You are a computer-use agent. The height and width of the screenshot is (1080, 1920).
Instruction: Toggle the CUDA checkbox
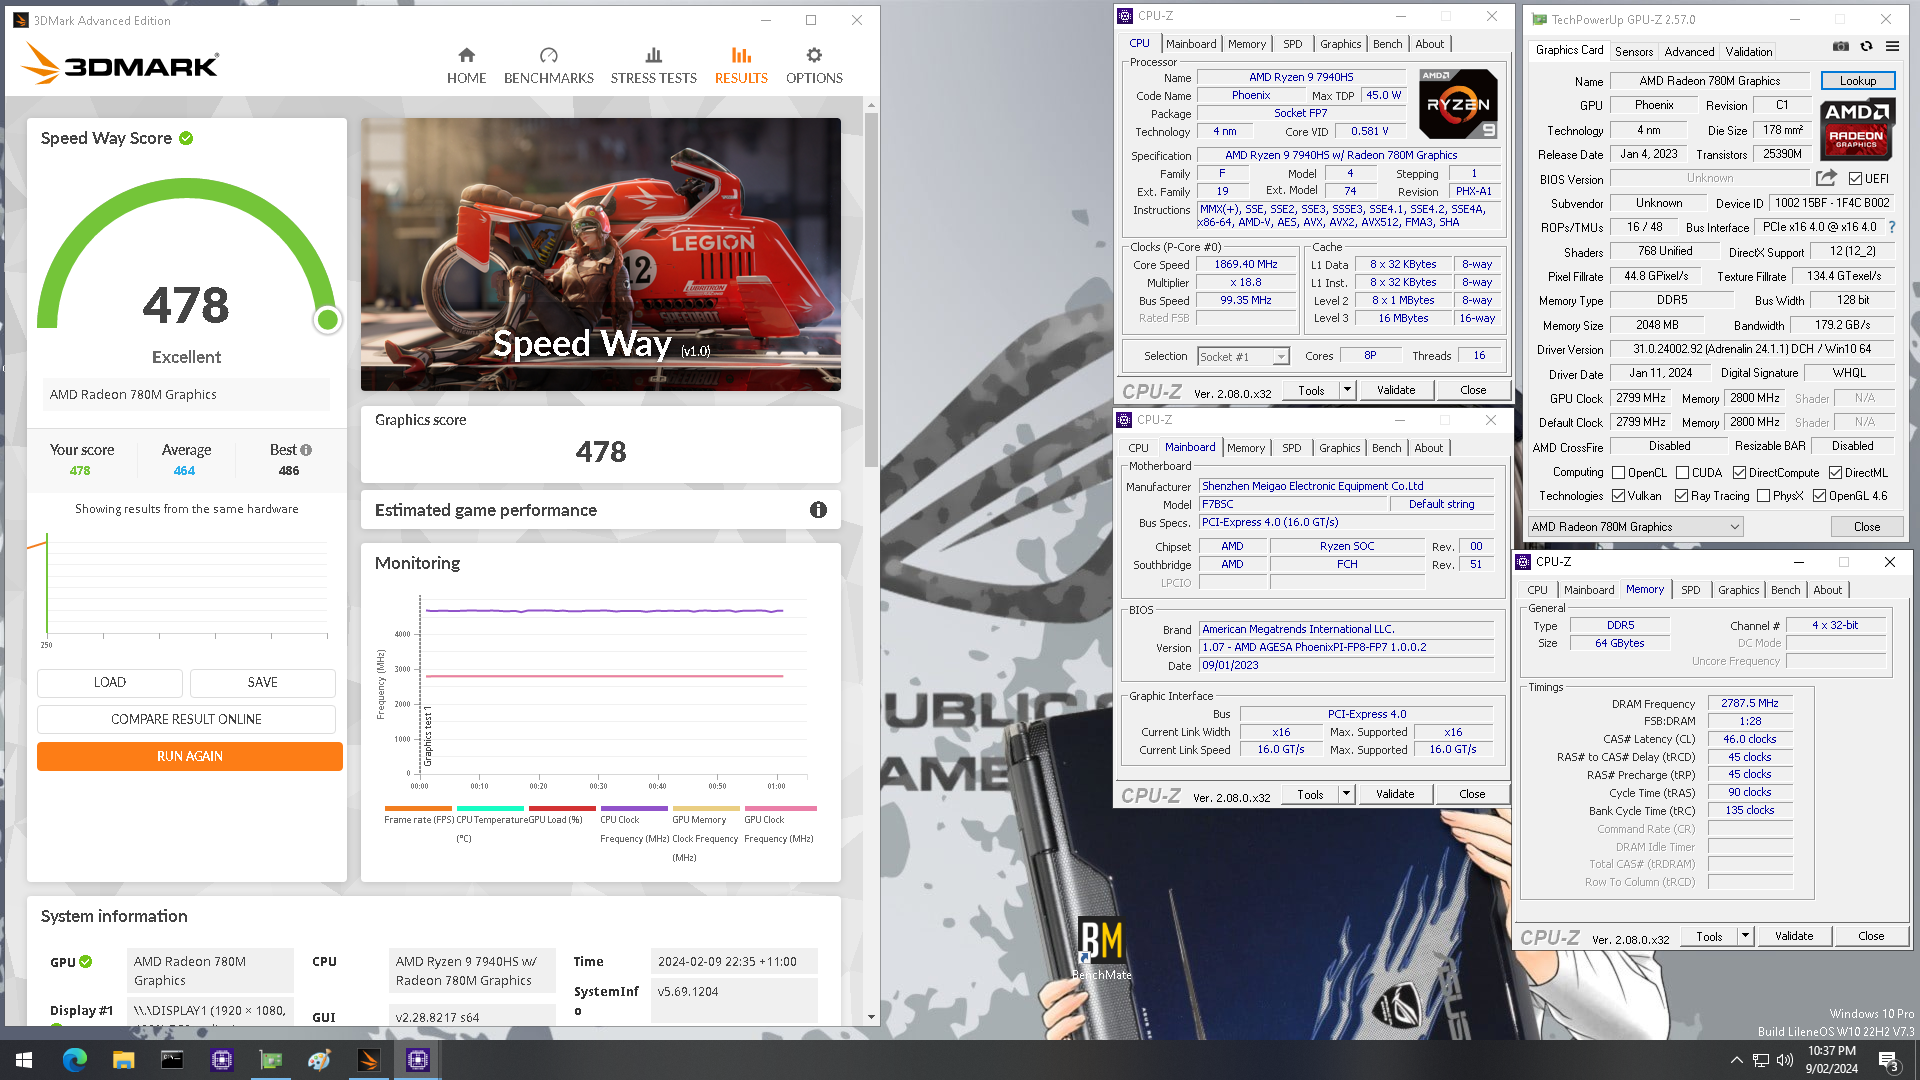pyautogui.click(x=1682, y=473)
